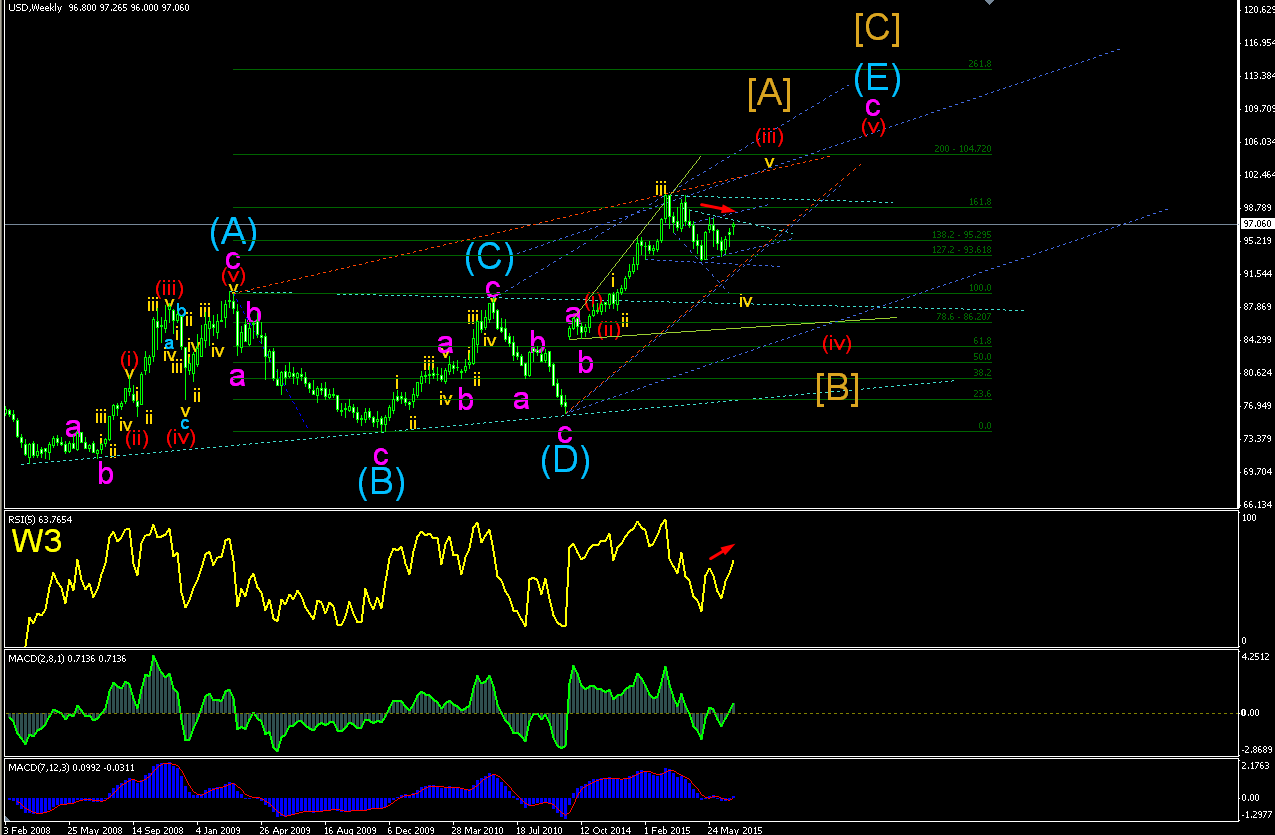Click the 38.2 Fibonacci level label
The height and width of the screenshot is (835, 1275).
[x=981, y=373]
